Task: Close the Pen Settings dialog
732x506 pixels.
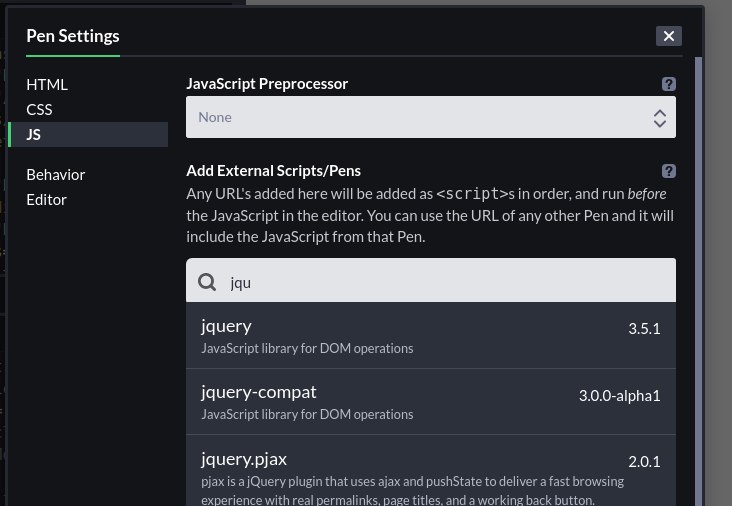Action: [669, 36]
